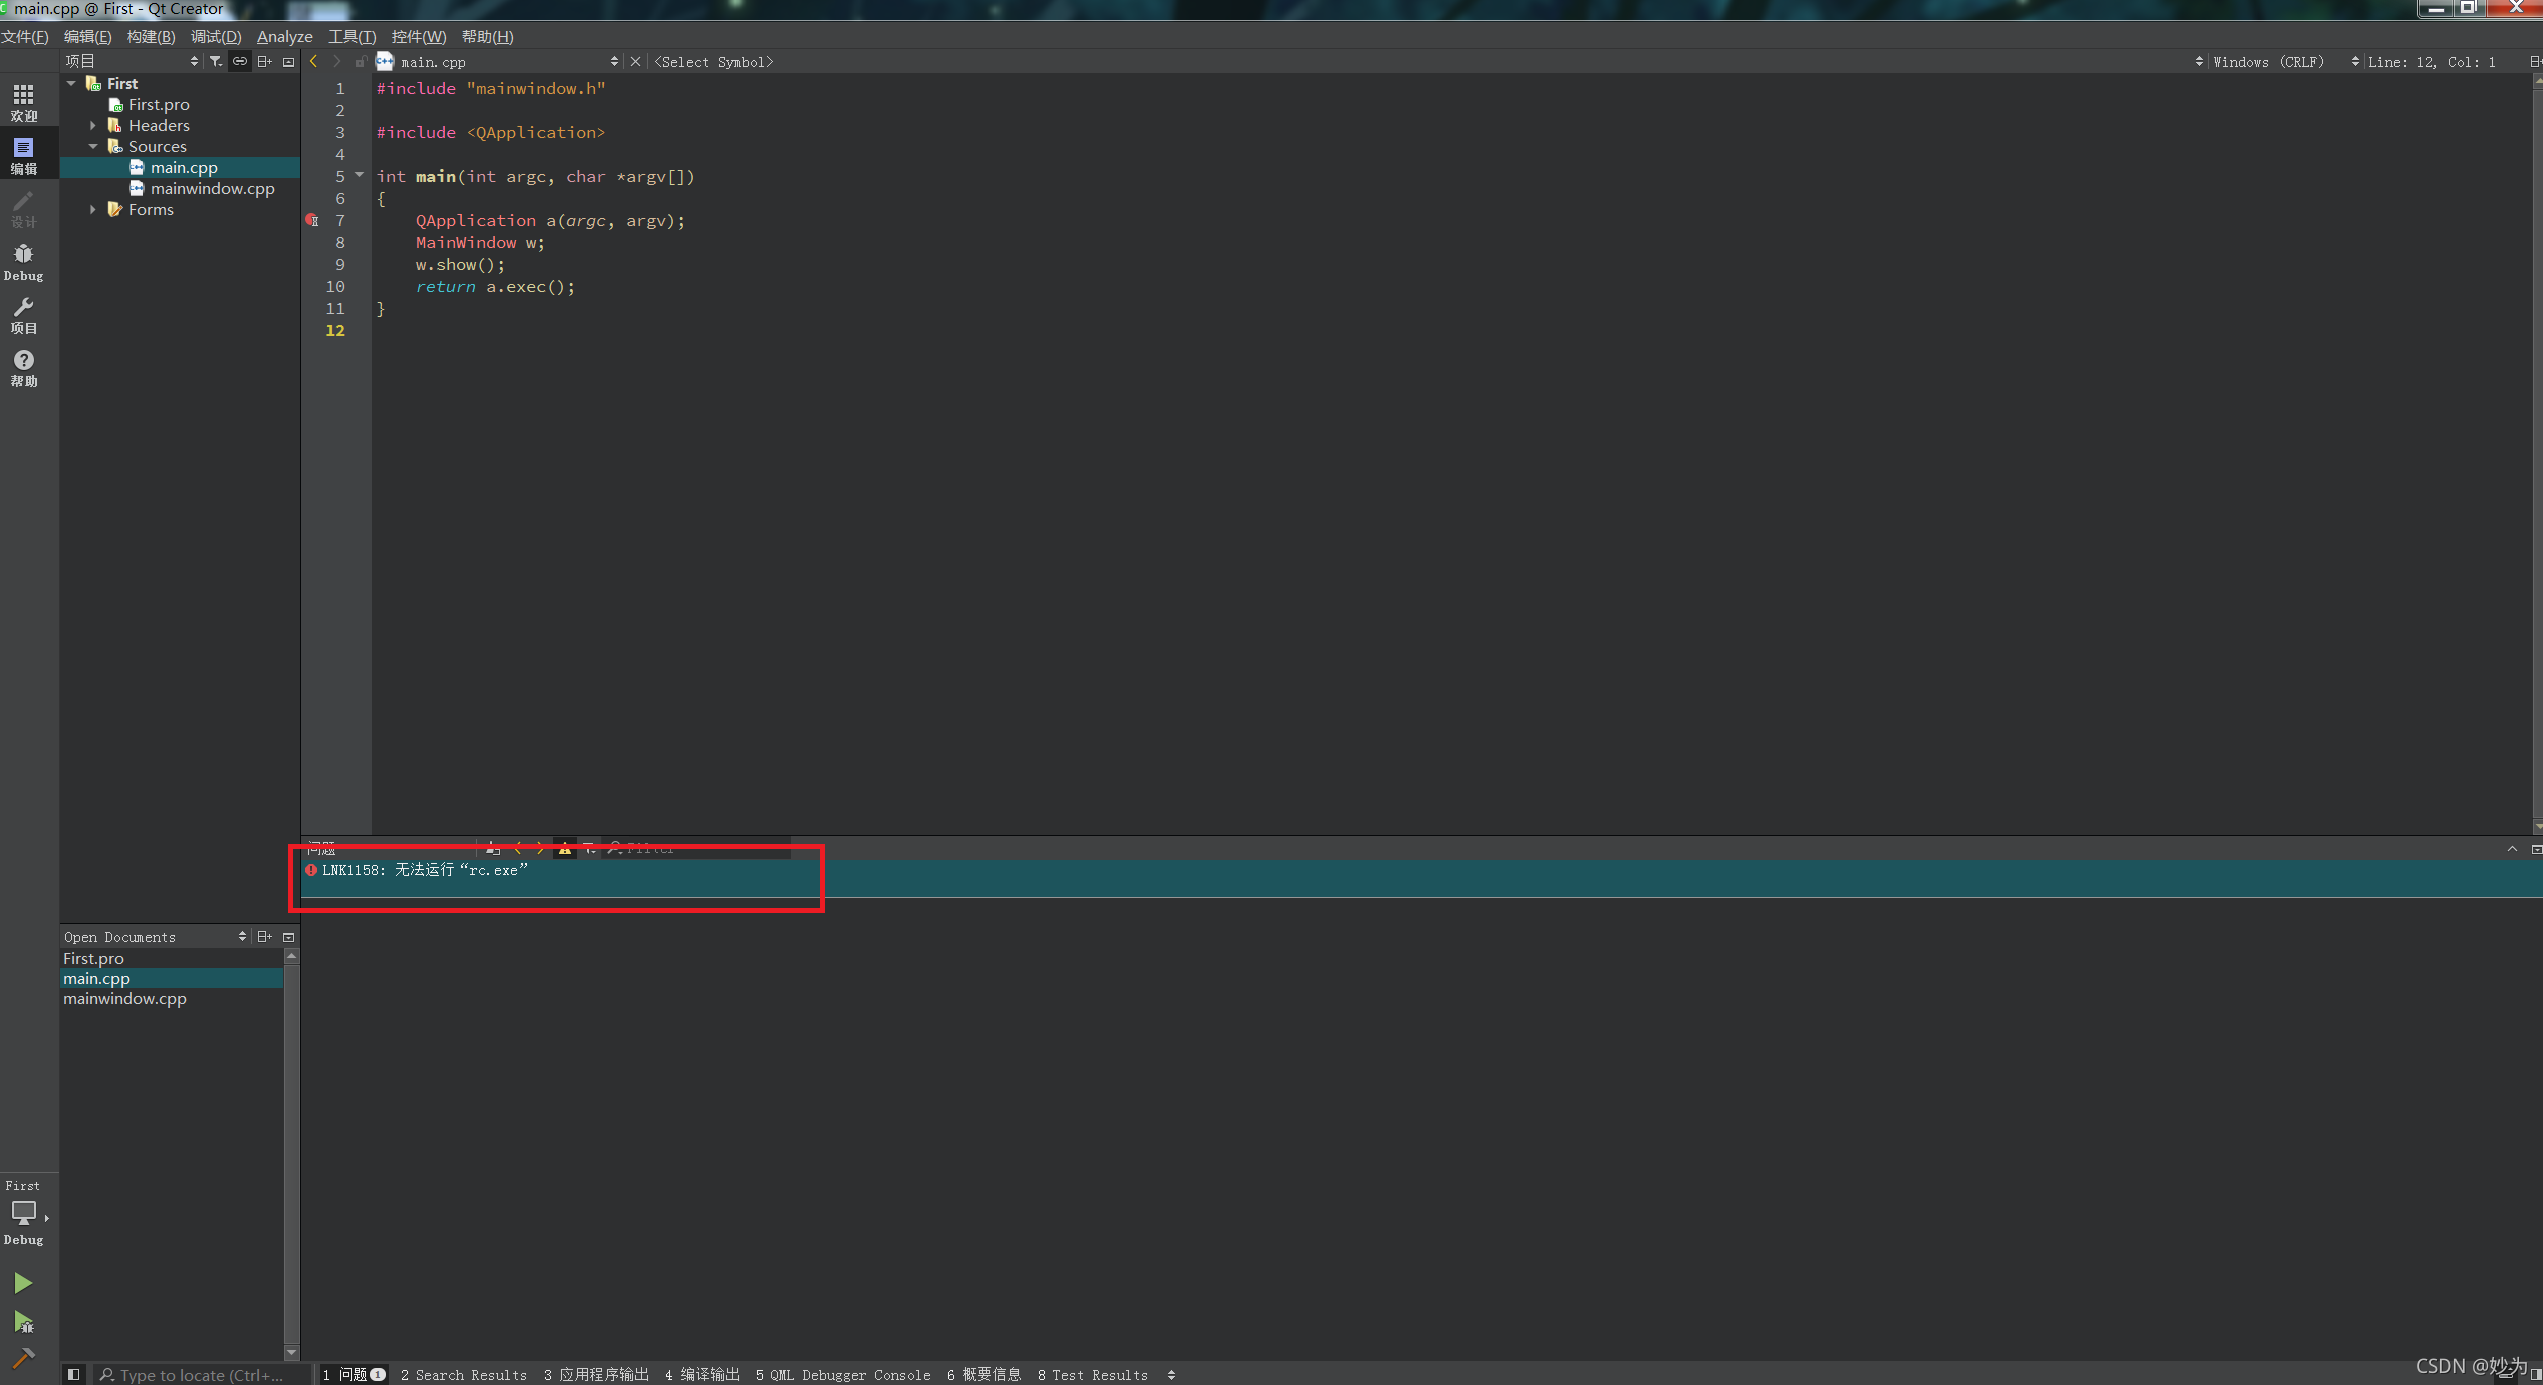Open the 调试(D) menu

click(216, 37)
